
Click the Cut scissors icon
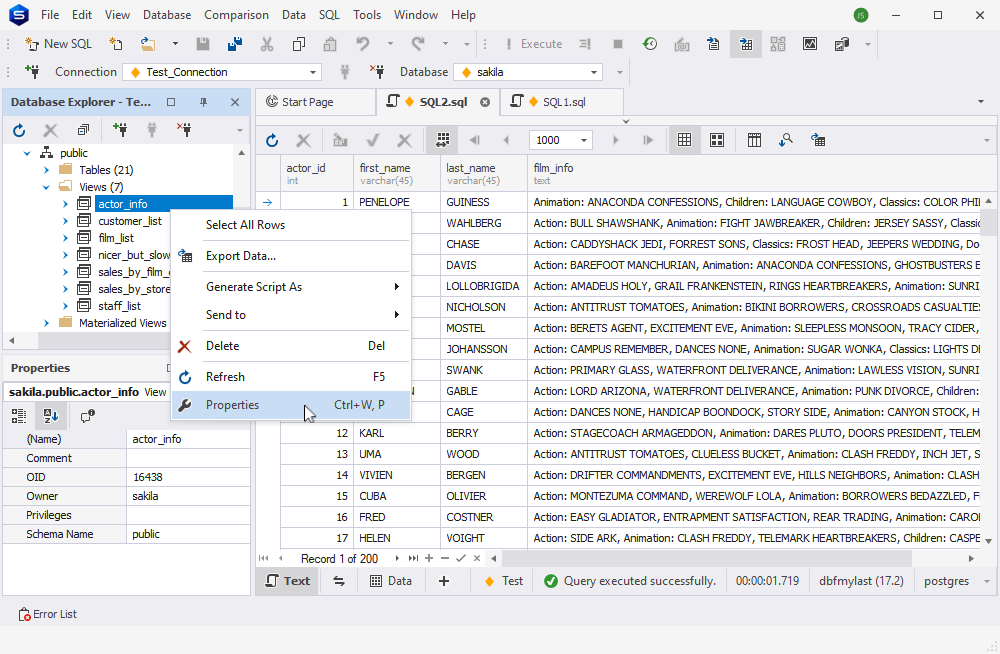point(267,44)
